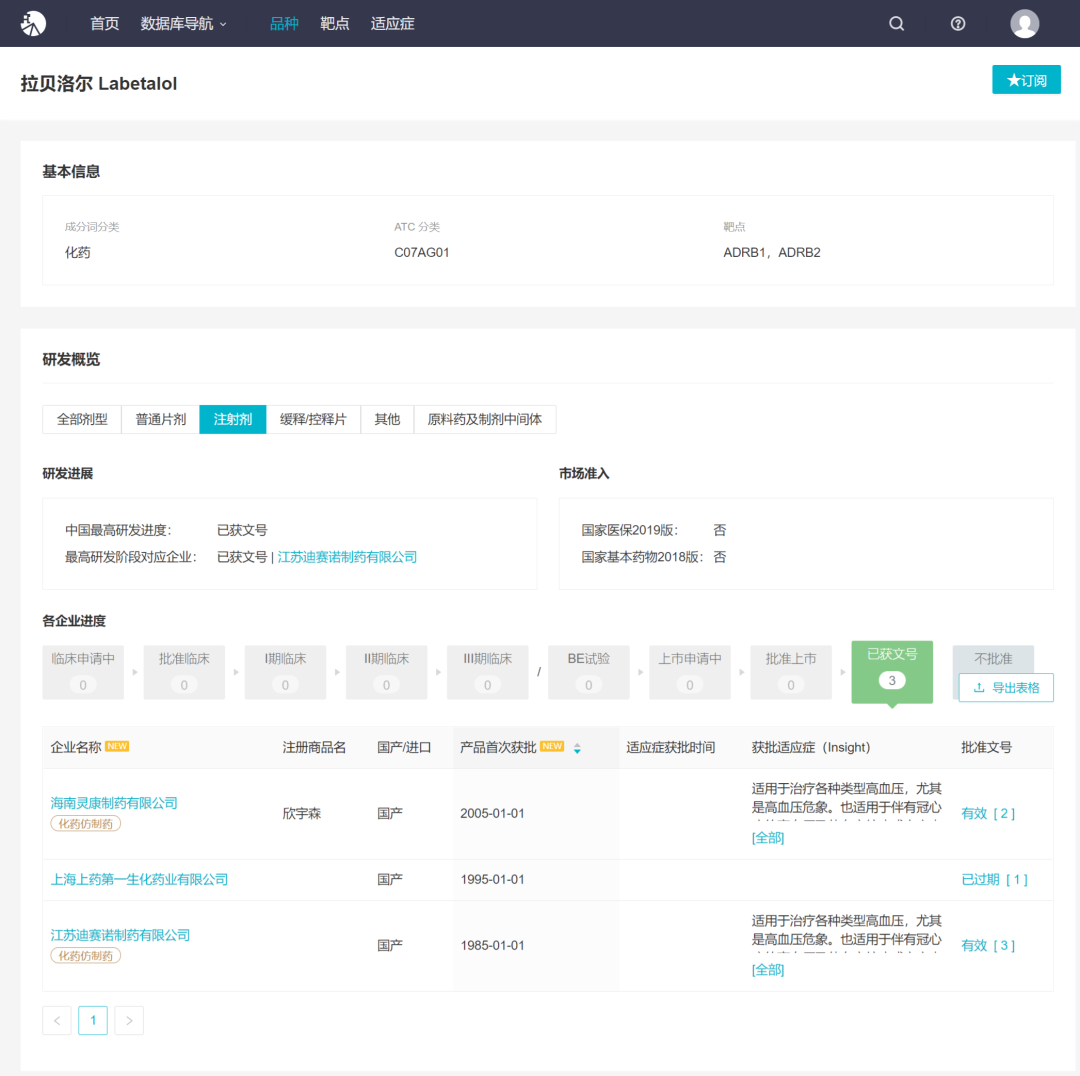Viewport: 1080px width, 1076px height.
Task: Open 江苏迪赛诺制药有限公司 link in table
Action: coord(120,935)
